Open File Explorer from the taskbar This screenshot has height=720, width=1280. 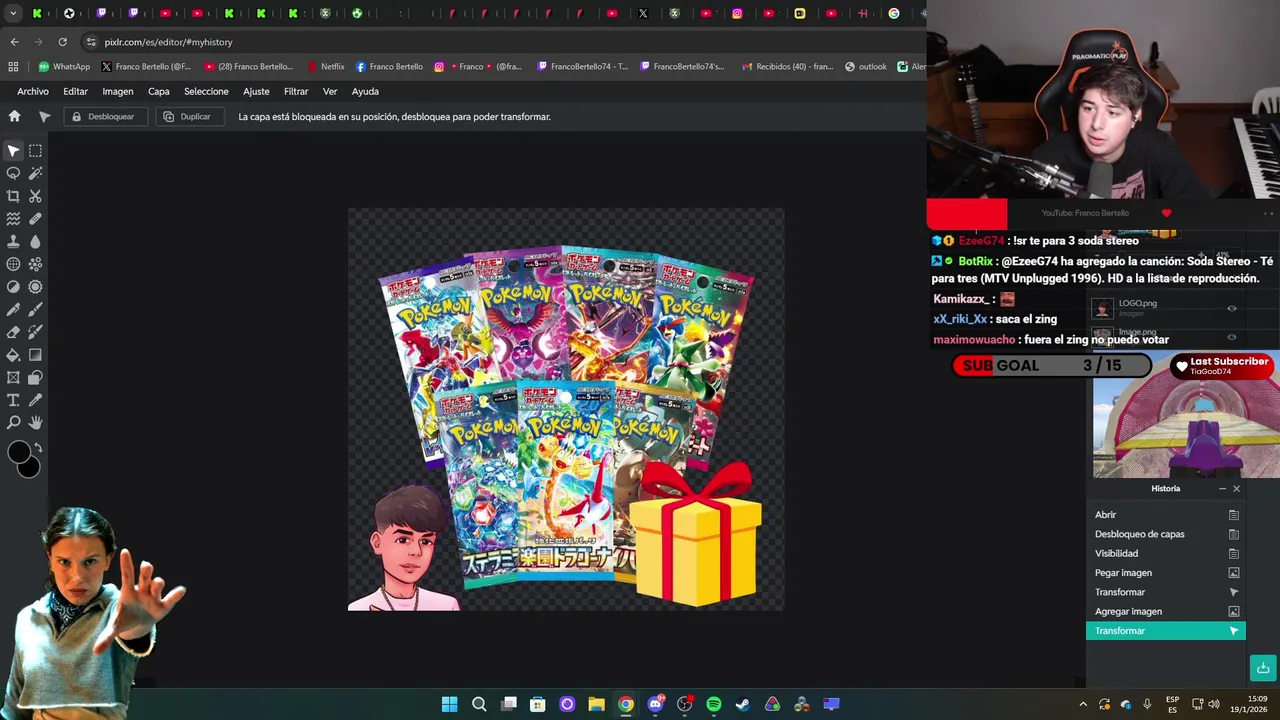pos(596,704)
